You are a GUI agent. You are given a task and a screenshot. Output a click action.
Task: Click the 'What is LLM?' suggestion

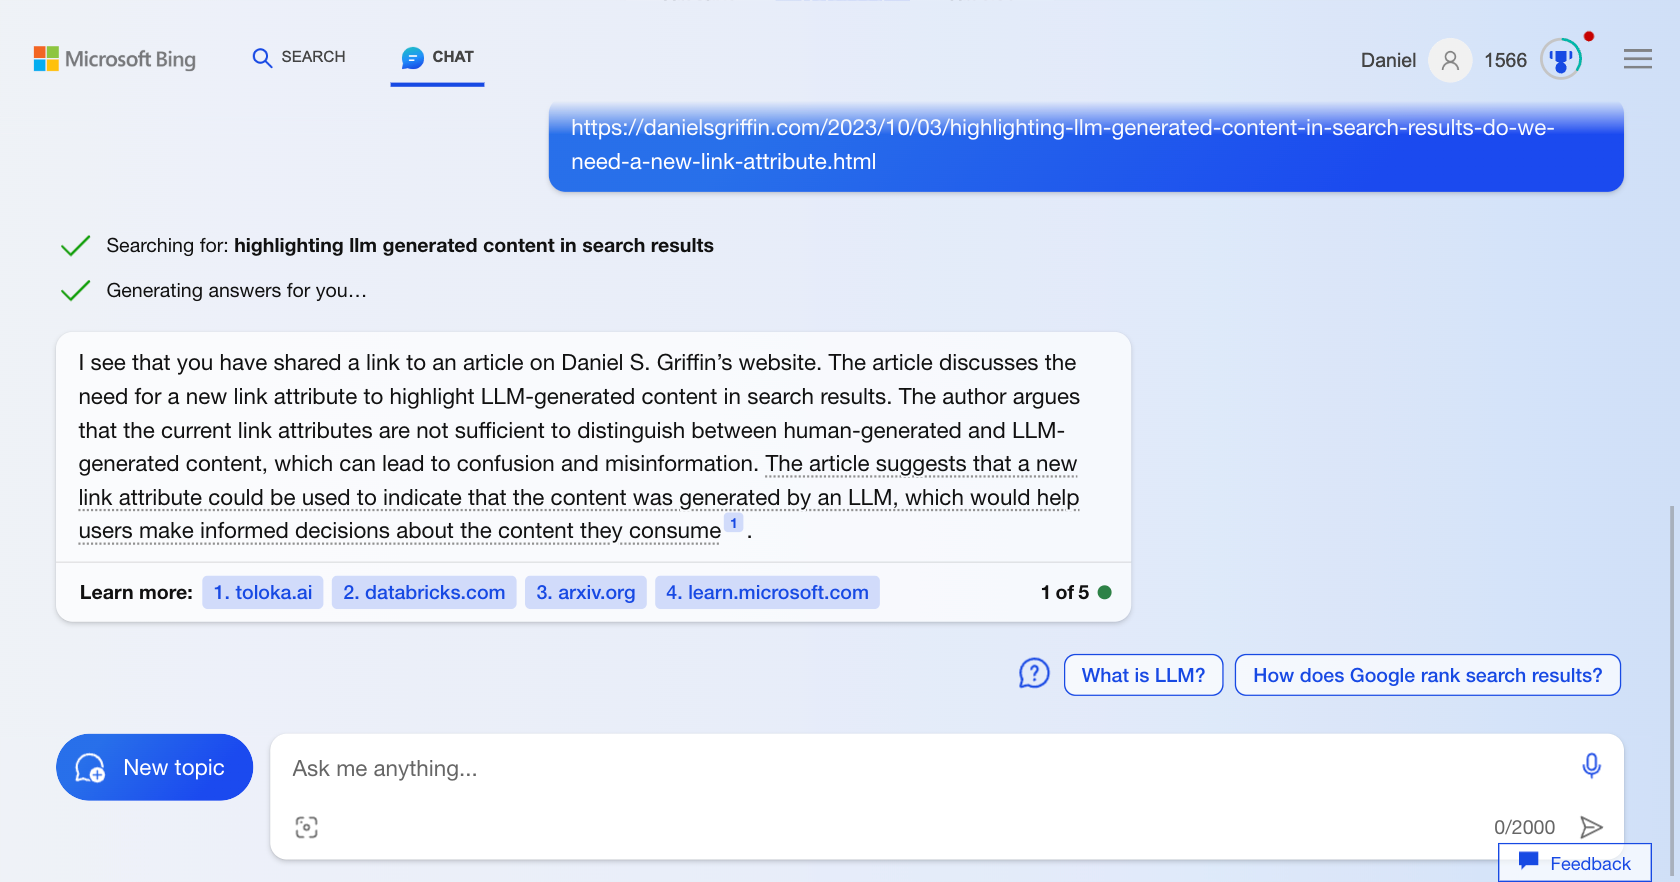coord(1143,675)
